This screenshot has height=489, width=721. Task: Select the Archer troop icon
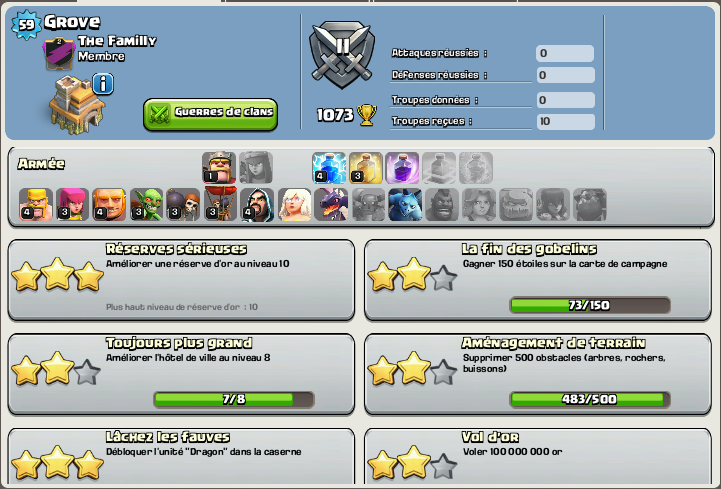tap(73, 204)
